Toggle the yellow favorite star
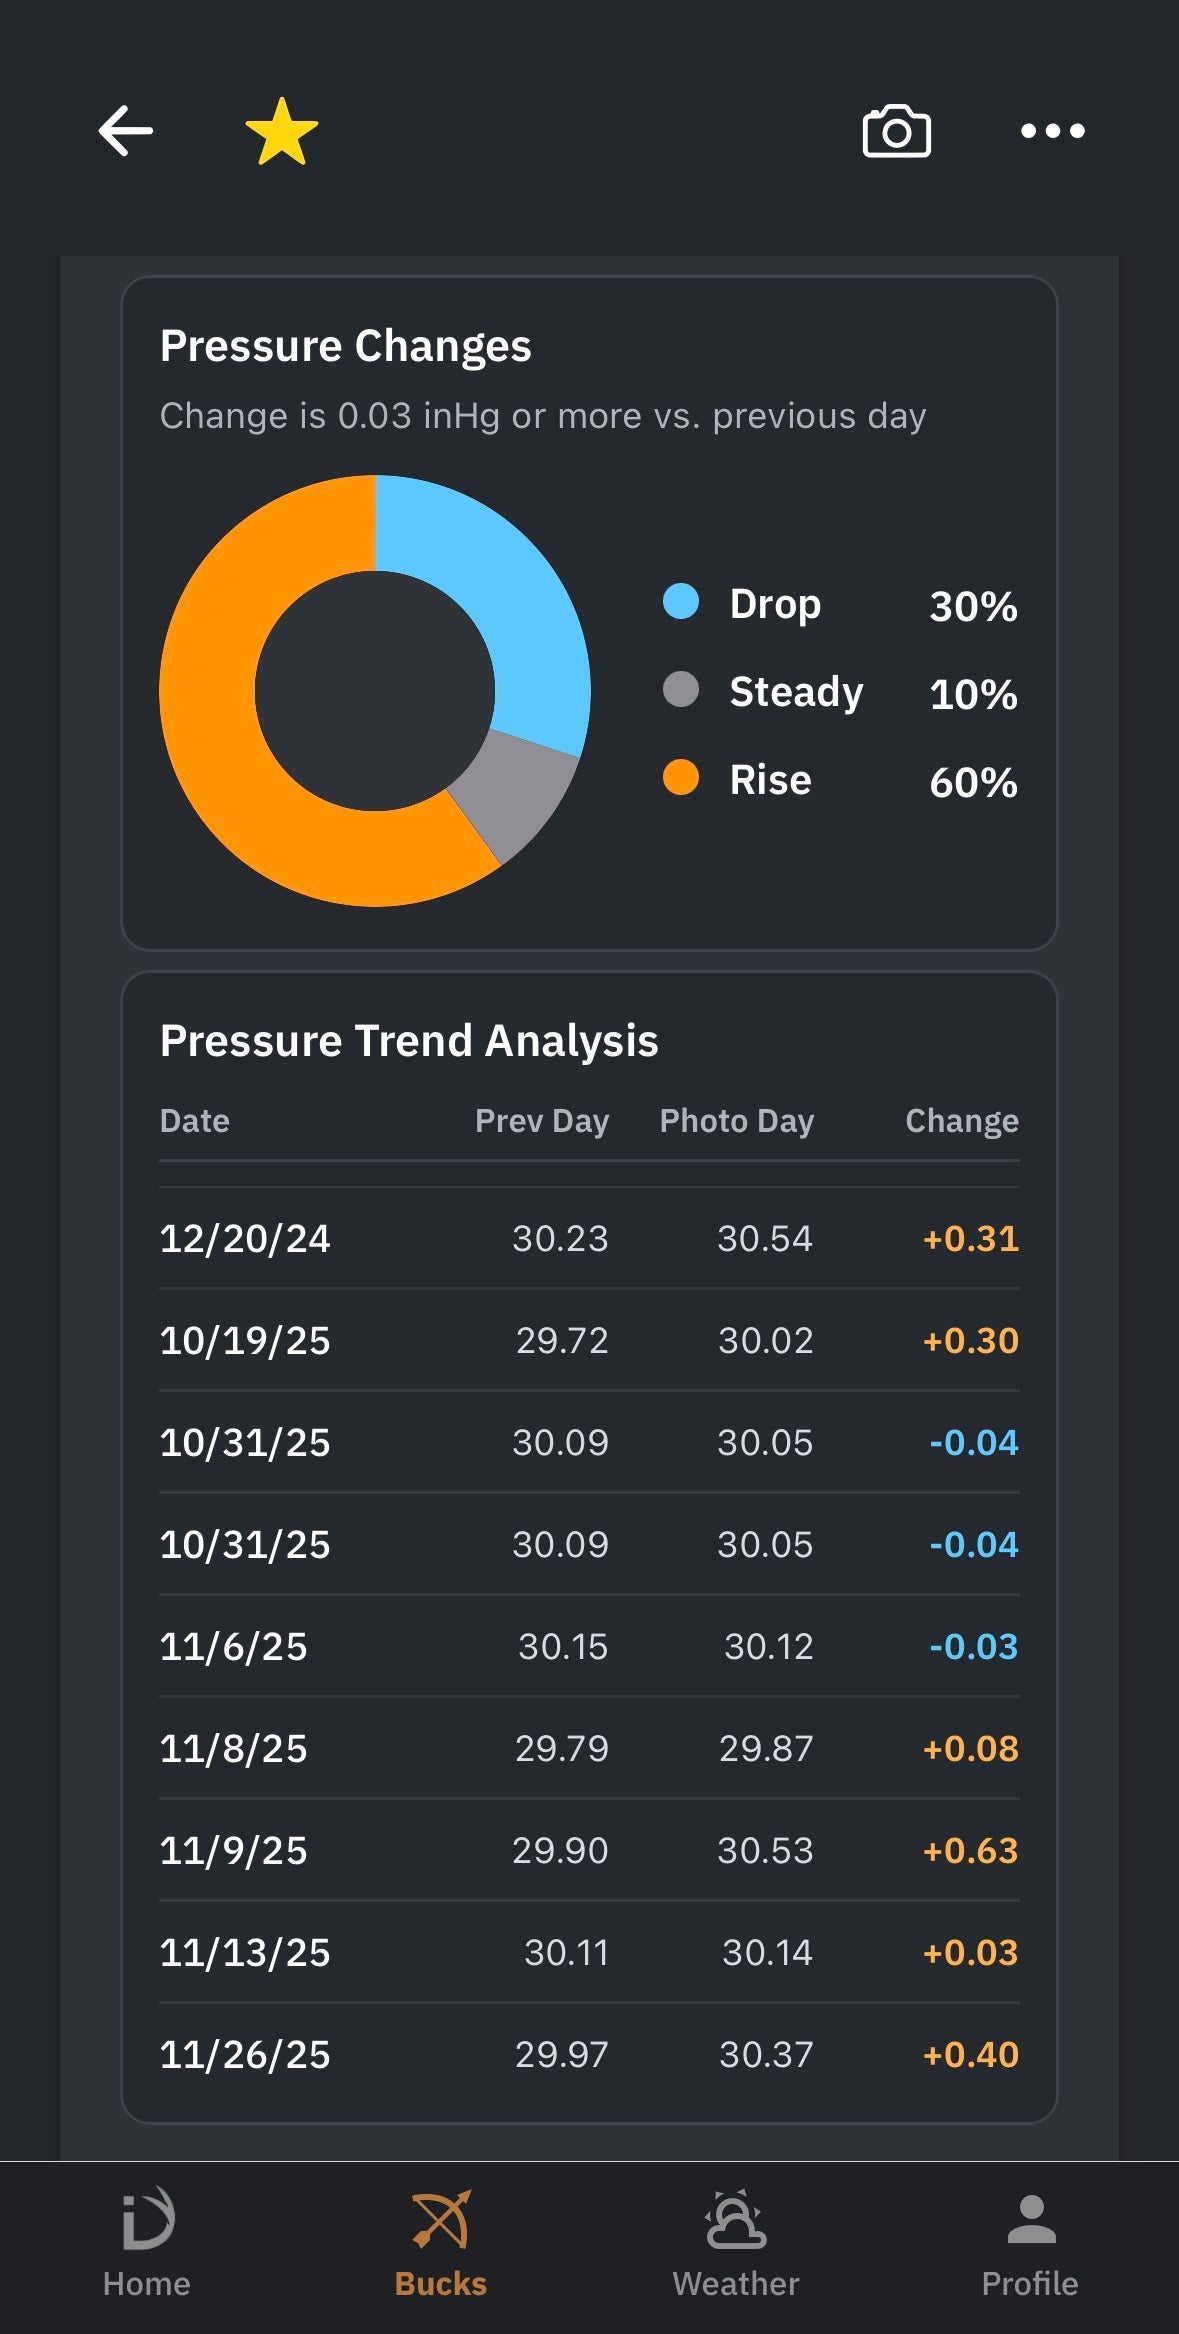 tap(282, 131)
